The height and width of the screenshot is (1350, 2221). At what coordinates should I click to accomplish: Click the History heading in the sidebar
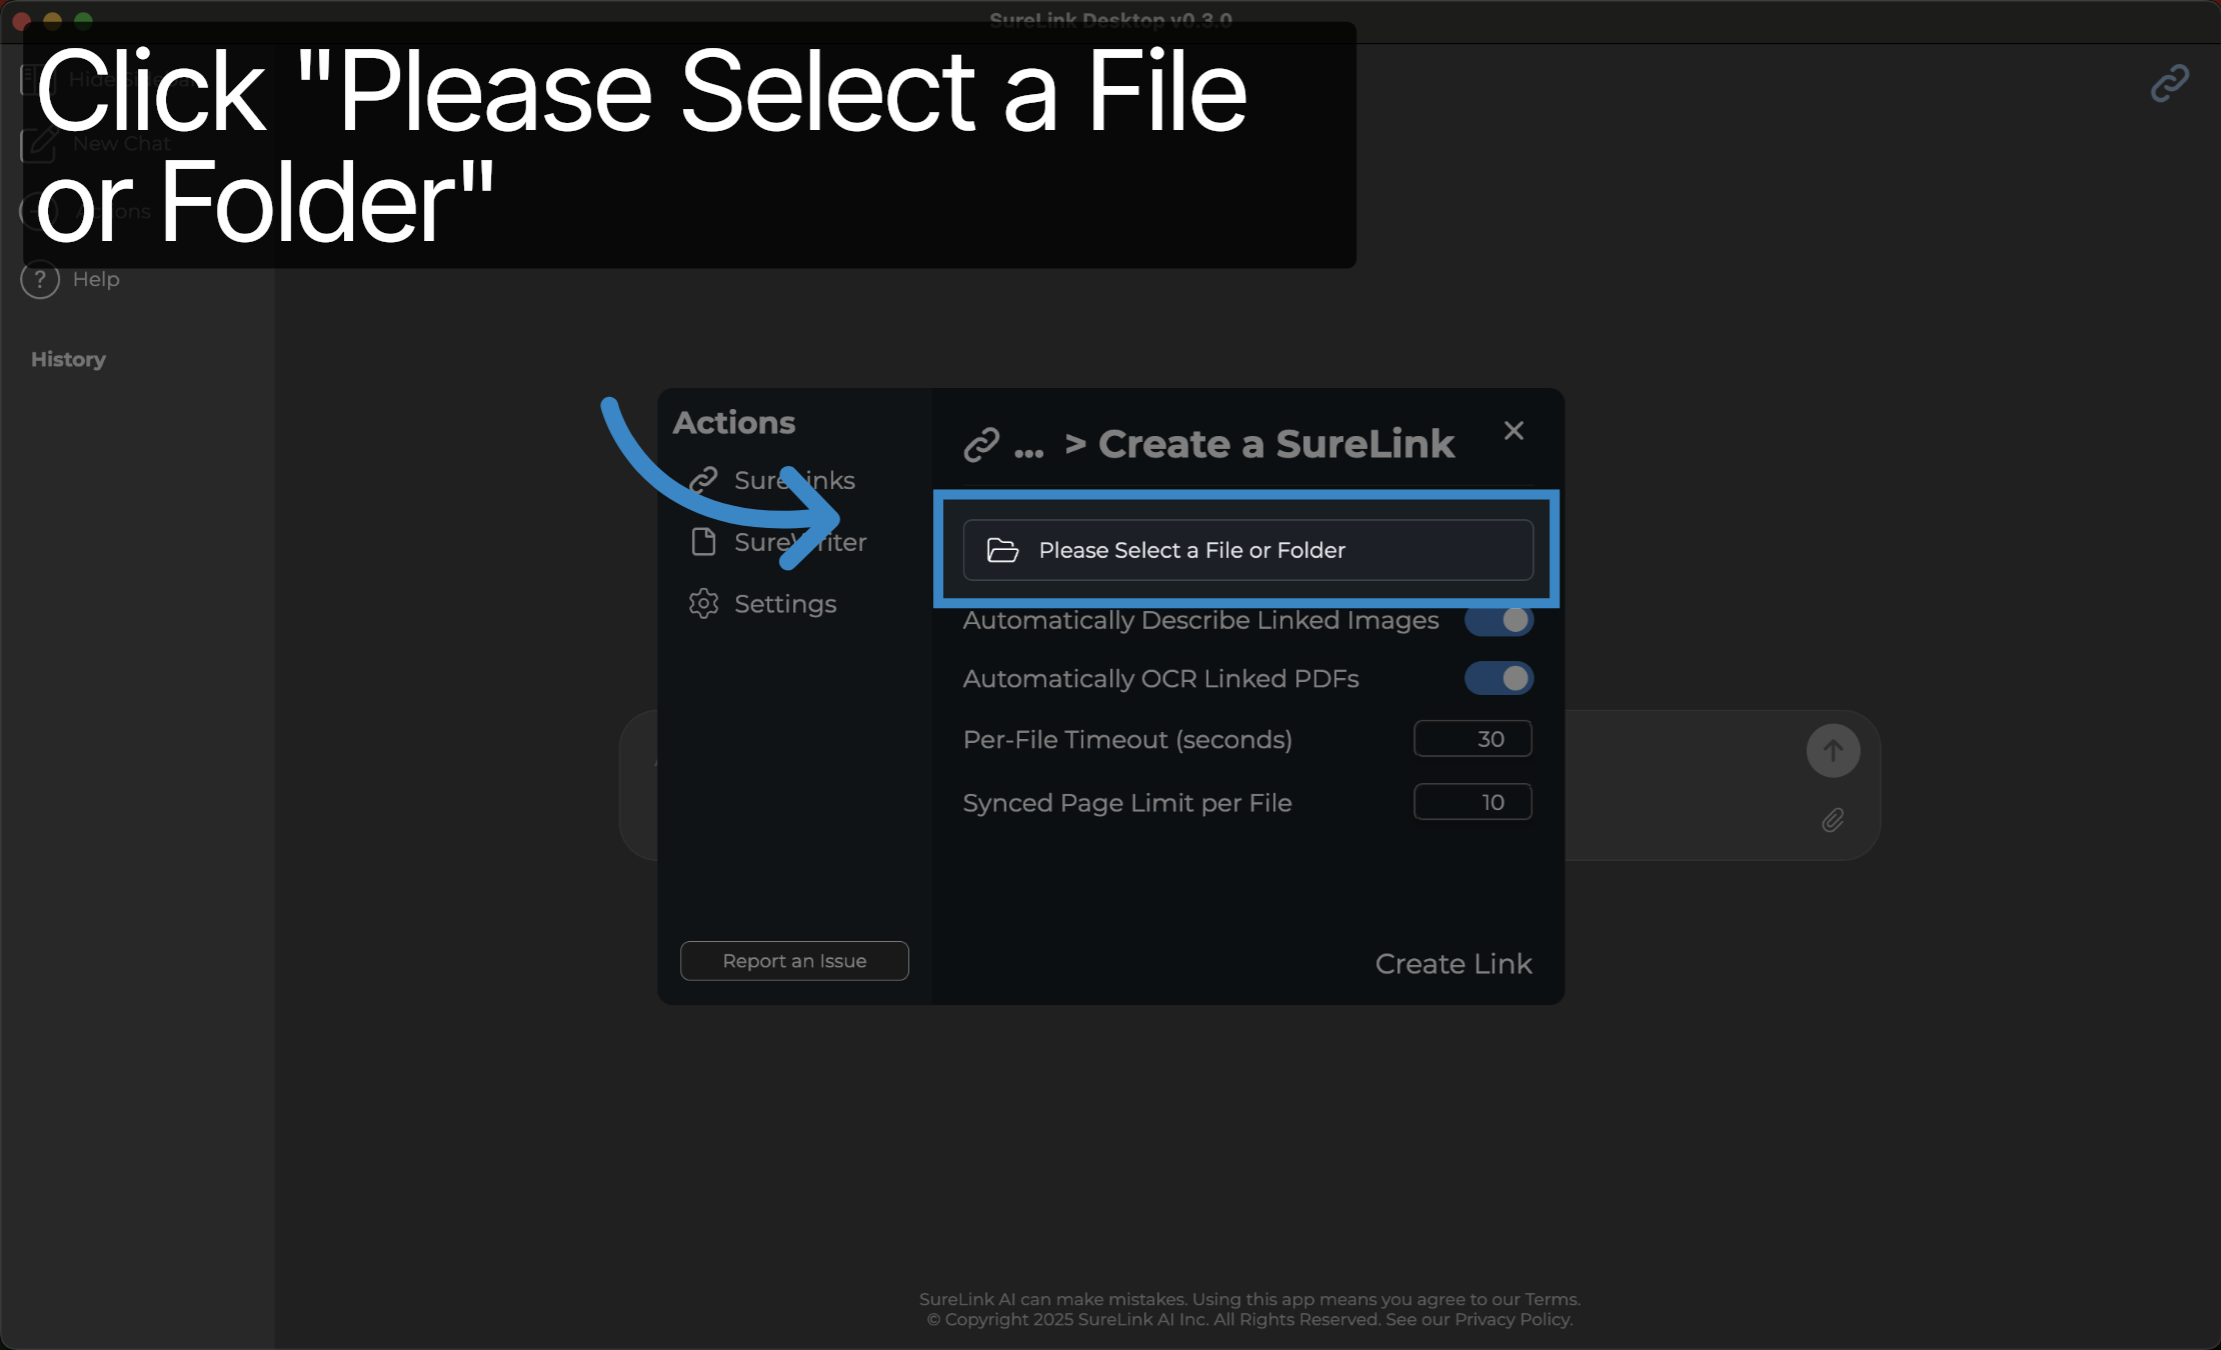(x=68, y=359)
